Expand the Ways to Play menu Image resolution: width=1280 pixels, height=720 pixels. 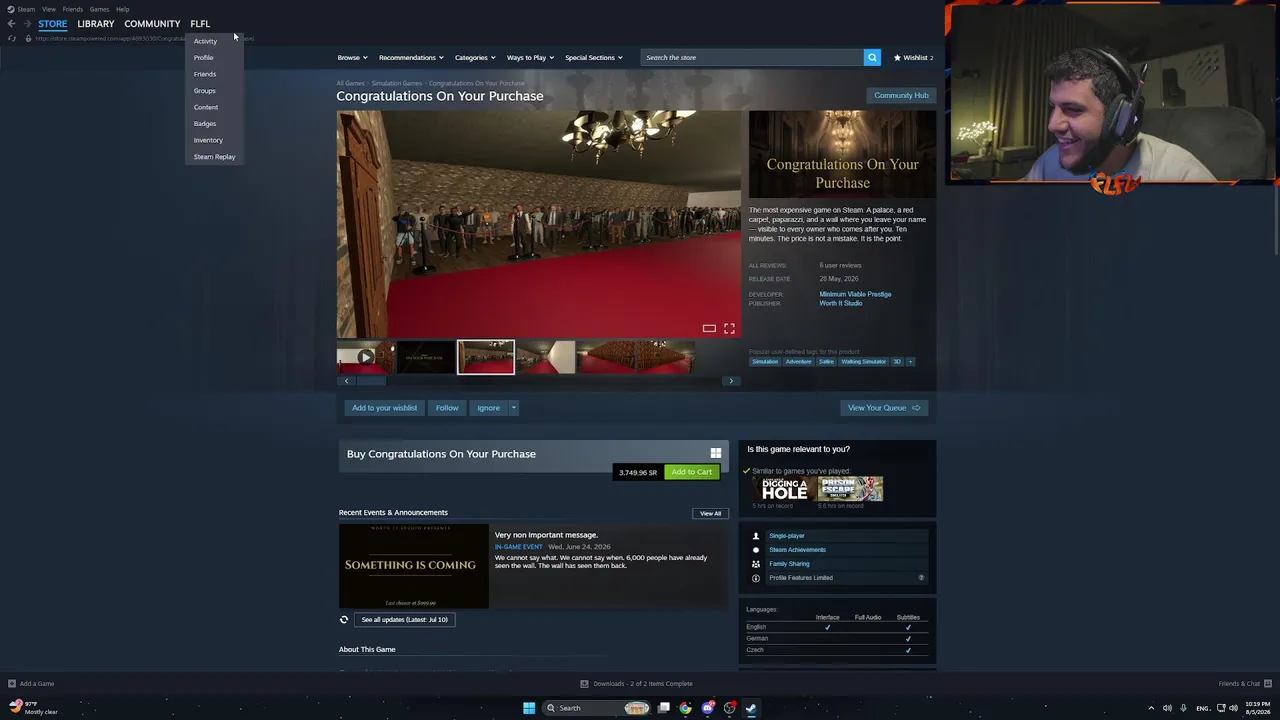[x=530, y=58]
